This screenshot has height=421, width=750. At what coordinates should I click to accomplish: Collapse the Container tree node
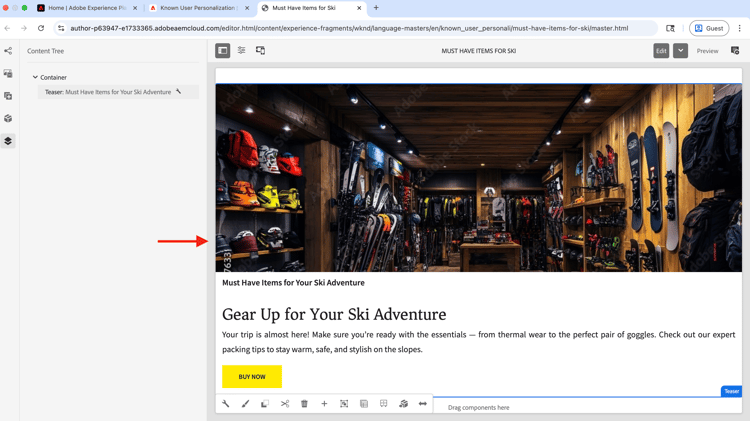35,77
